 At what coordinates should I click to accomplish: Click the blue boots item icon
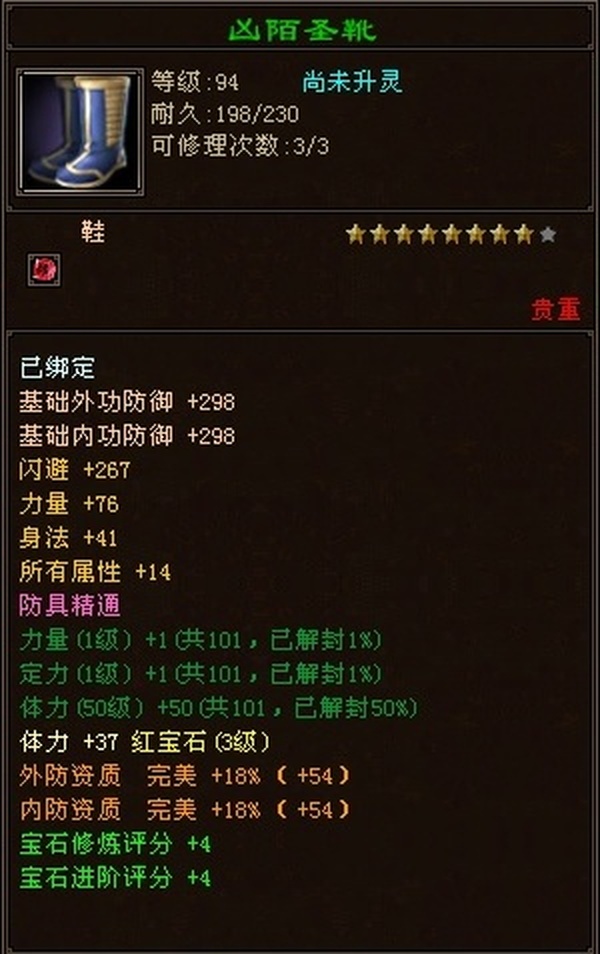point(80,132)
